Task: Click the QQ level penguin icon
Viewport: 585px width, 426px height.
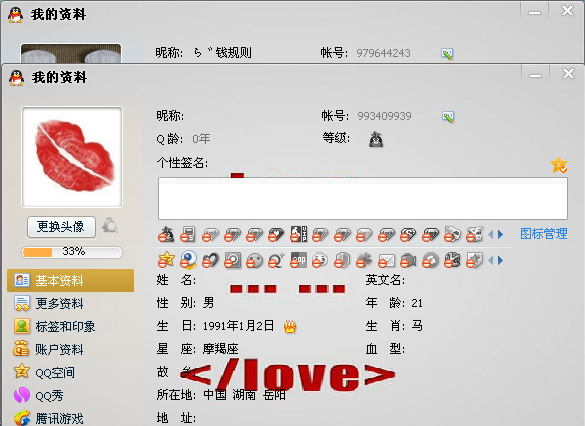Action: coord(376,140)
